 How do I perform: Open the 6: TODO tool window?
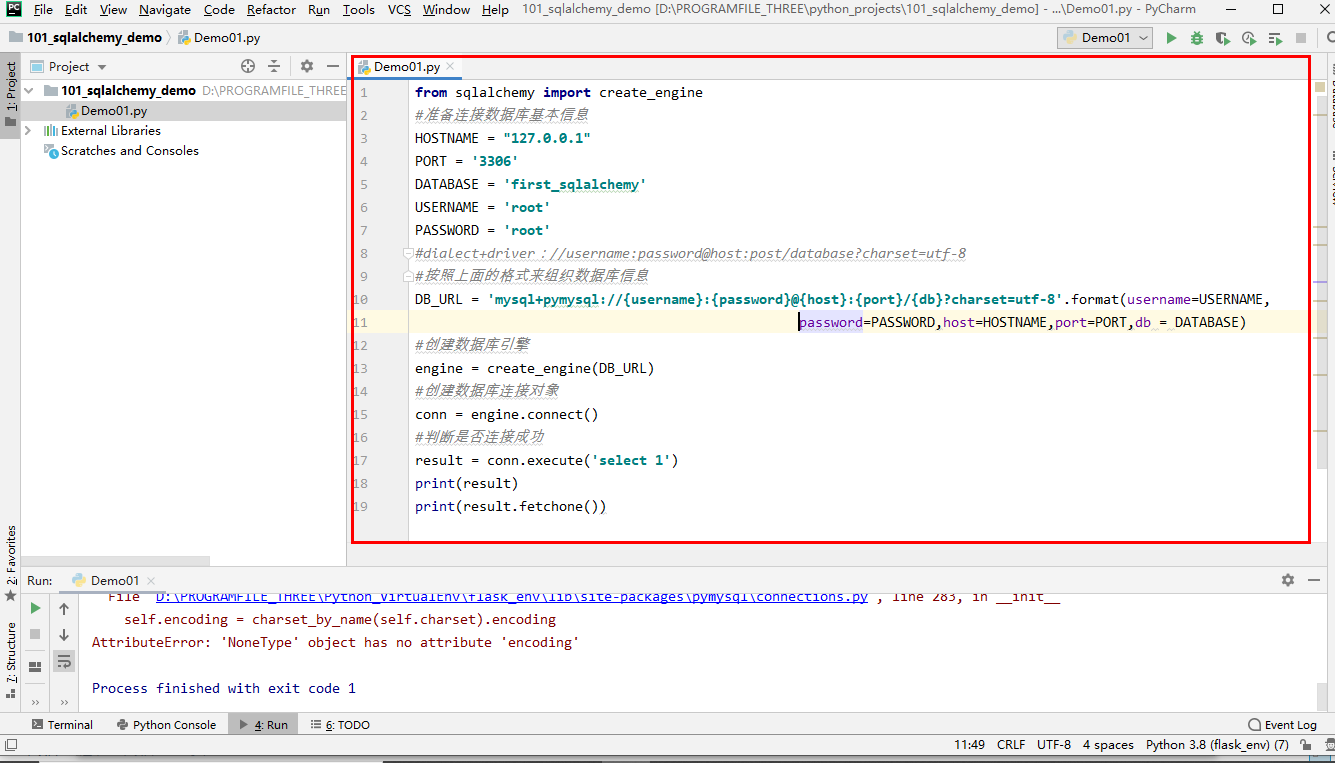(339, 725)
